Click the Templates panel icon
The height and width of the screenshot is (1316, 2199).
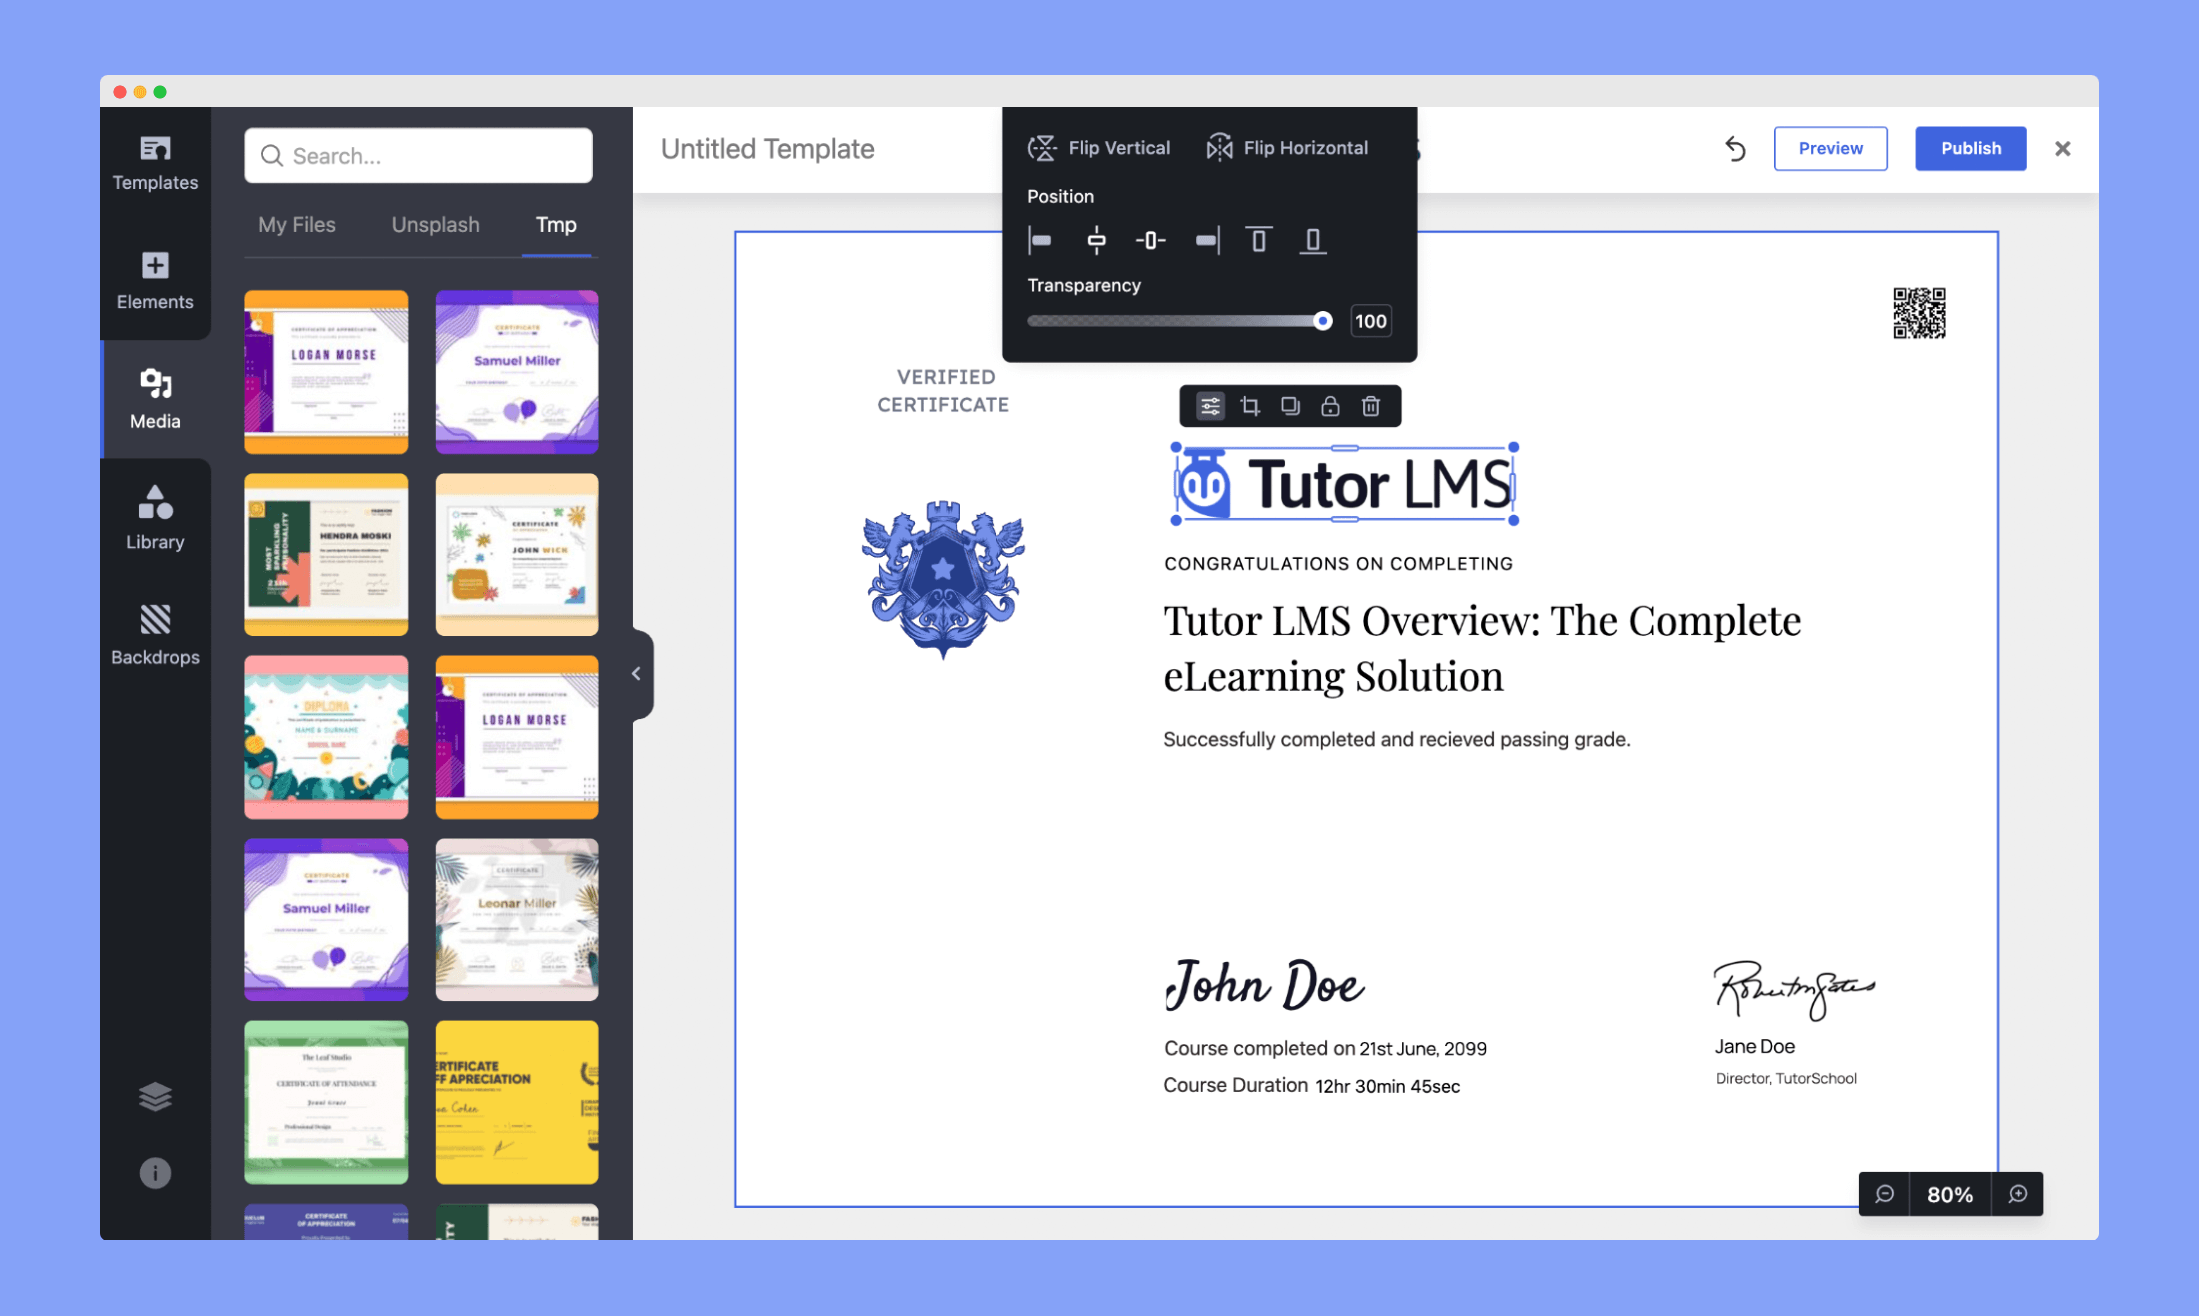click(x=153, y=160)
